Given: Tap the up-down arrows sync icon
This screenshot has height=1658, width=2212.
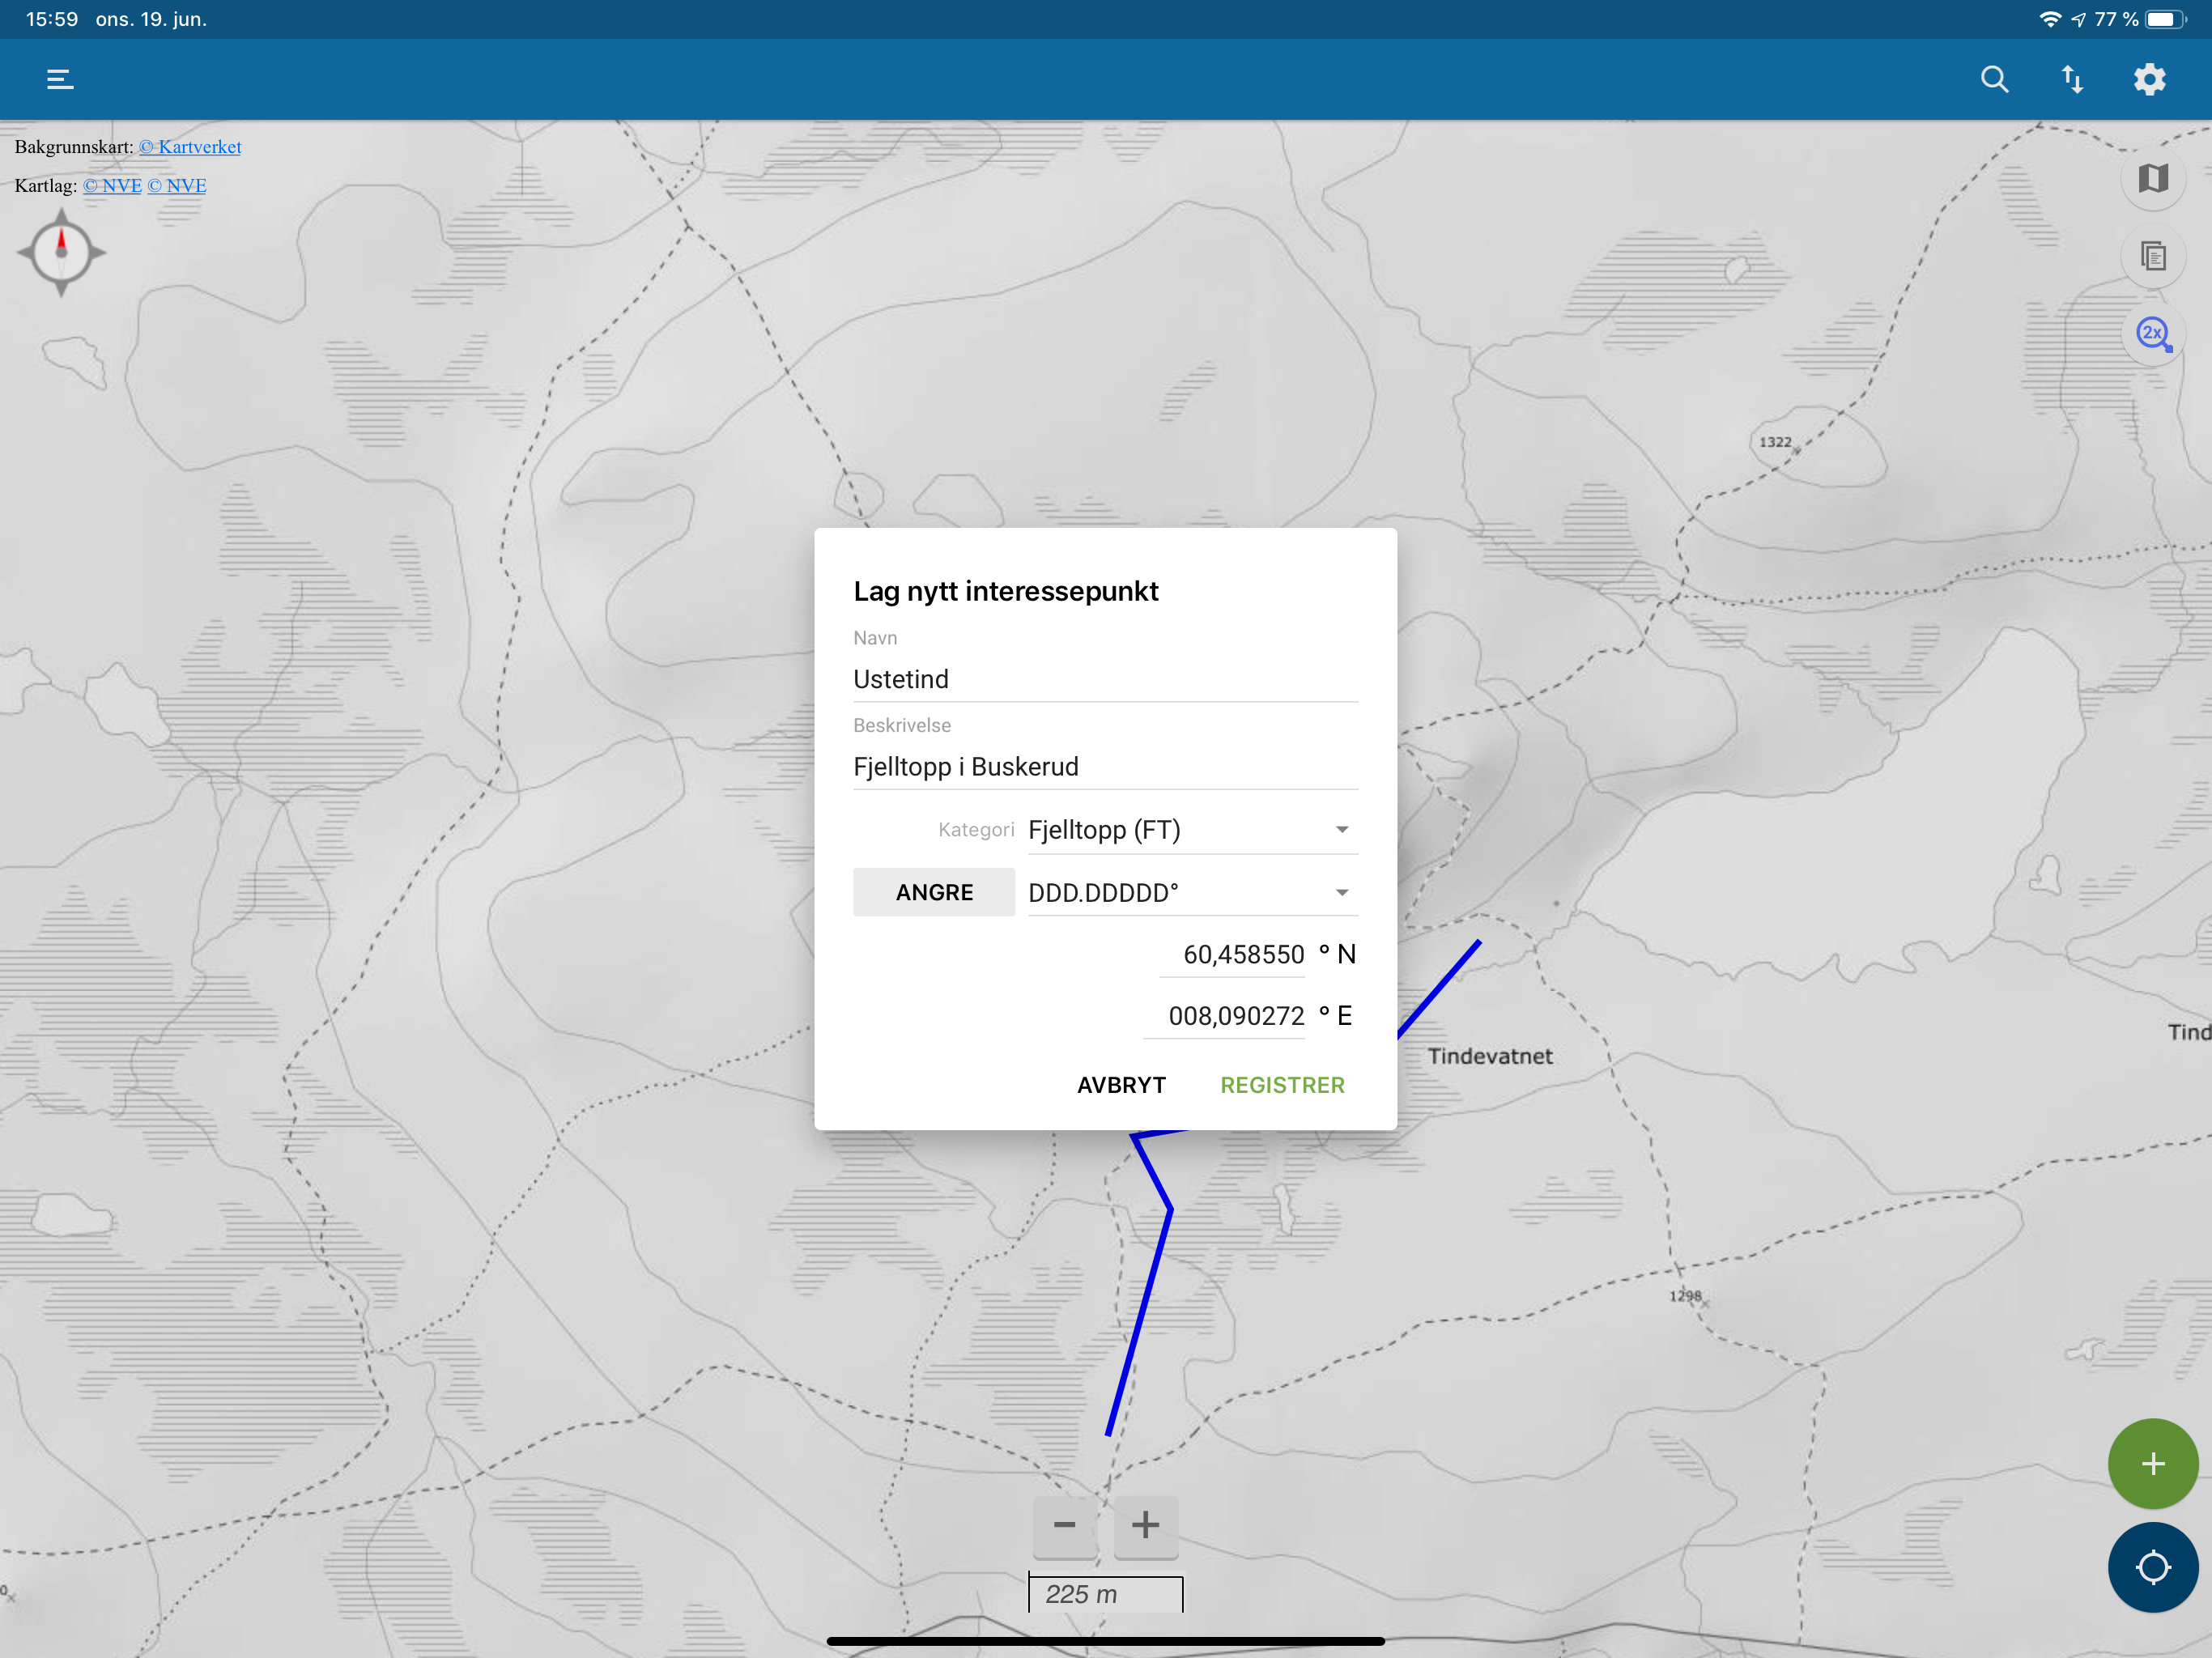Looking at the screenshot, I should click(2072, 79).
